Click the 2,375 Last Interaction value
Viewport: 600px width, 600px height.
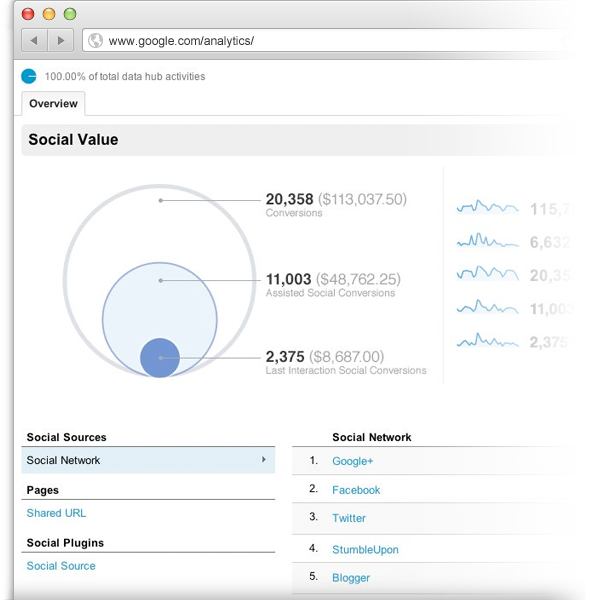click(285, 357)
